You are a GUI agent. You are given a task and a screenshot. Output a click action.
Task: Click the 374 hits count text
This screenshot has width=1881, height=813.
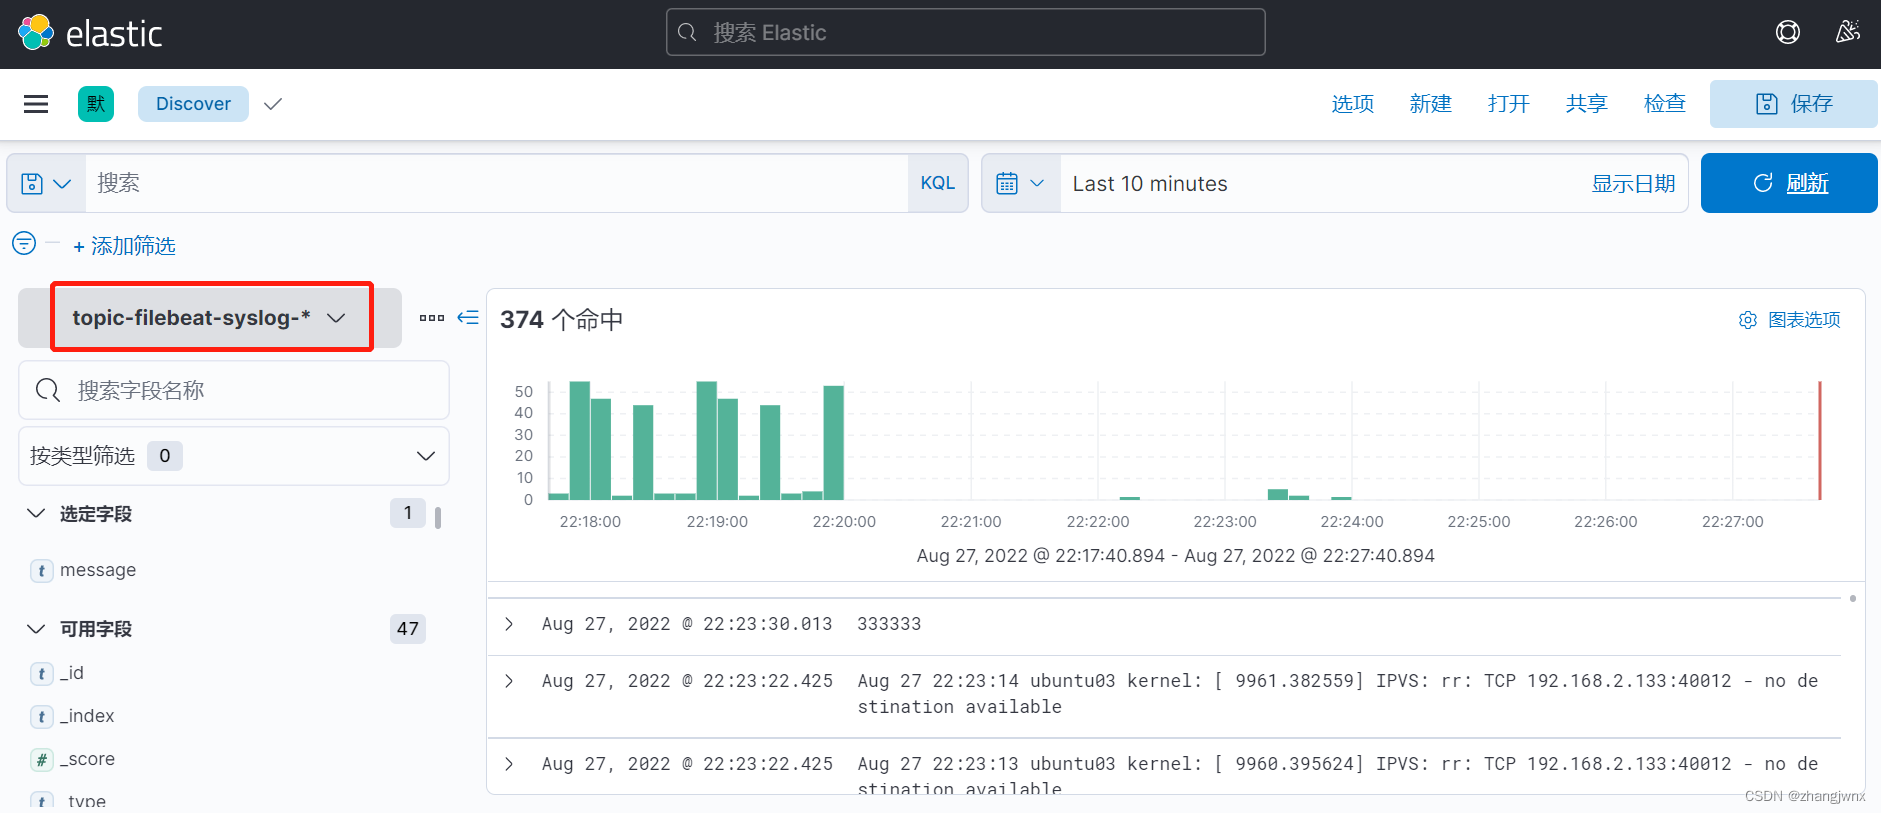(x=562, y=320)
